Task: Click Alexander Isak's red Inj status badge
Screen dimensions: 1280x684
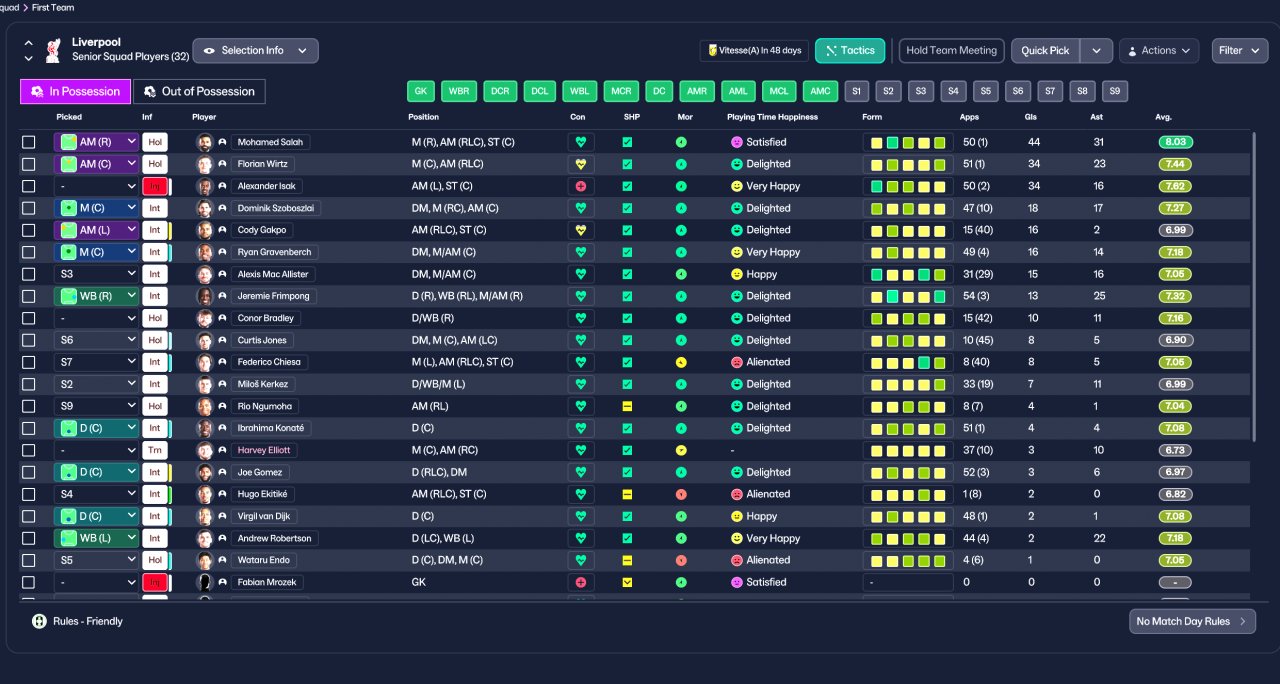Action: pyautogui.click(x=154, y=186)
